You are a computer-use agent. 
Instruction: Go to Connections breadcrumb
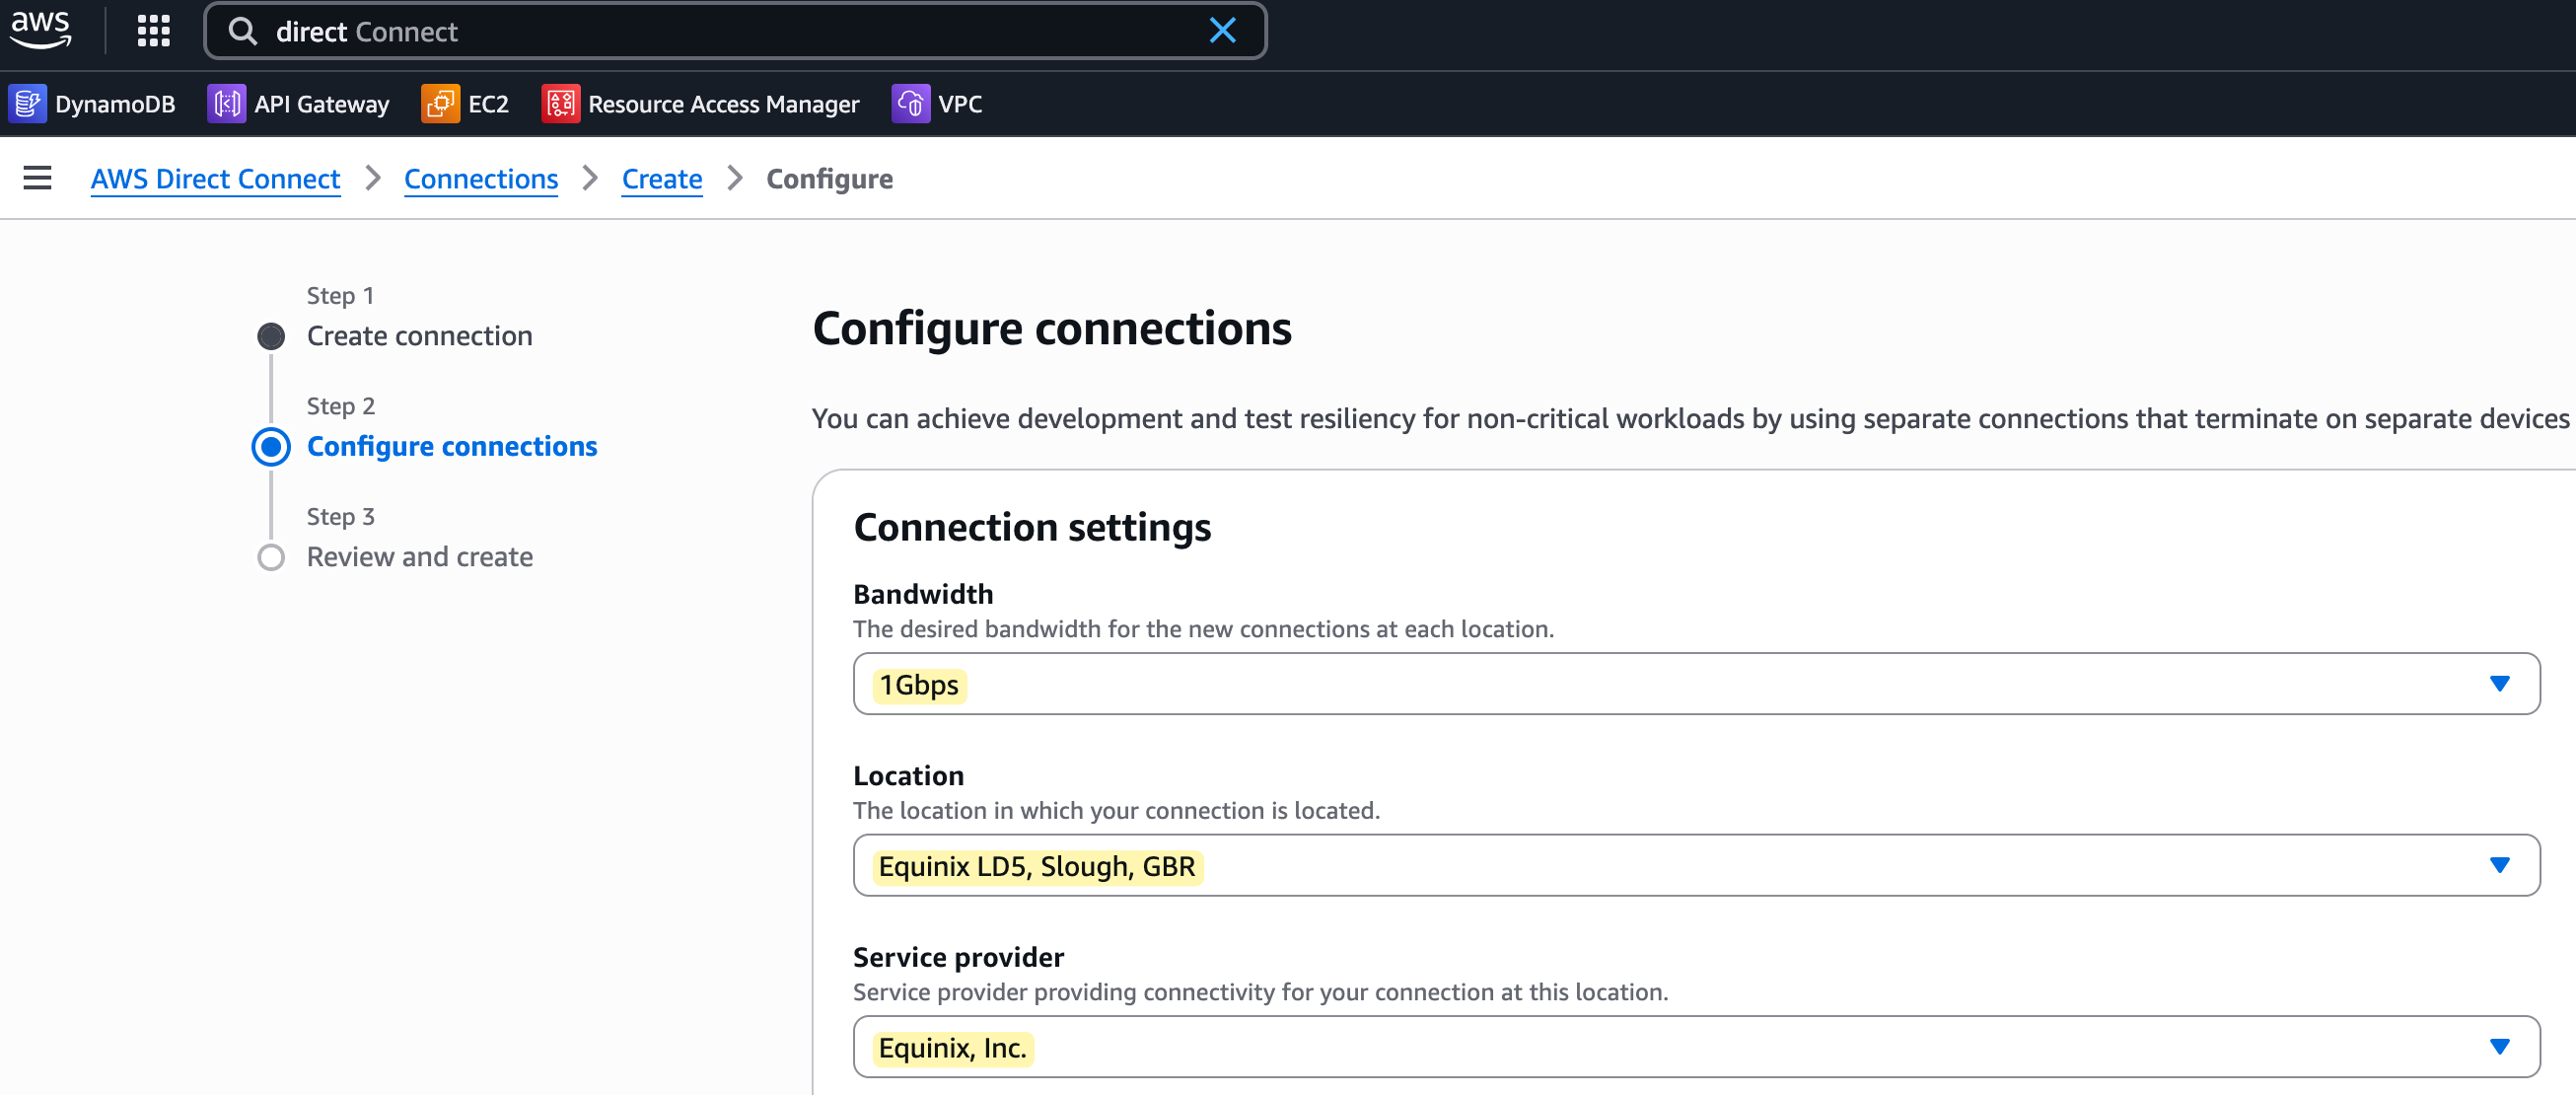coord(481,179)
